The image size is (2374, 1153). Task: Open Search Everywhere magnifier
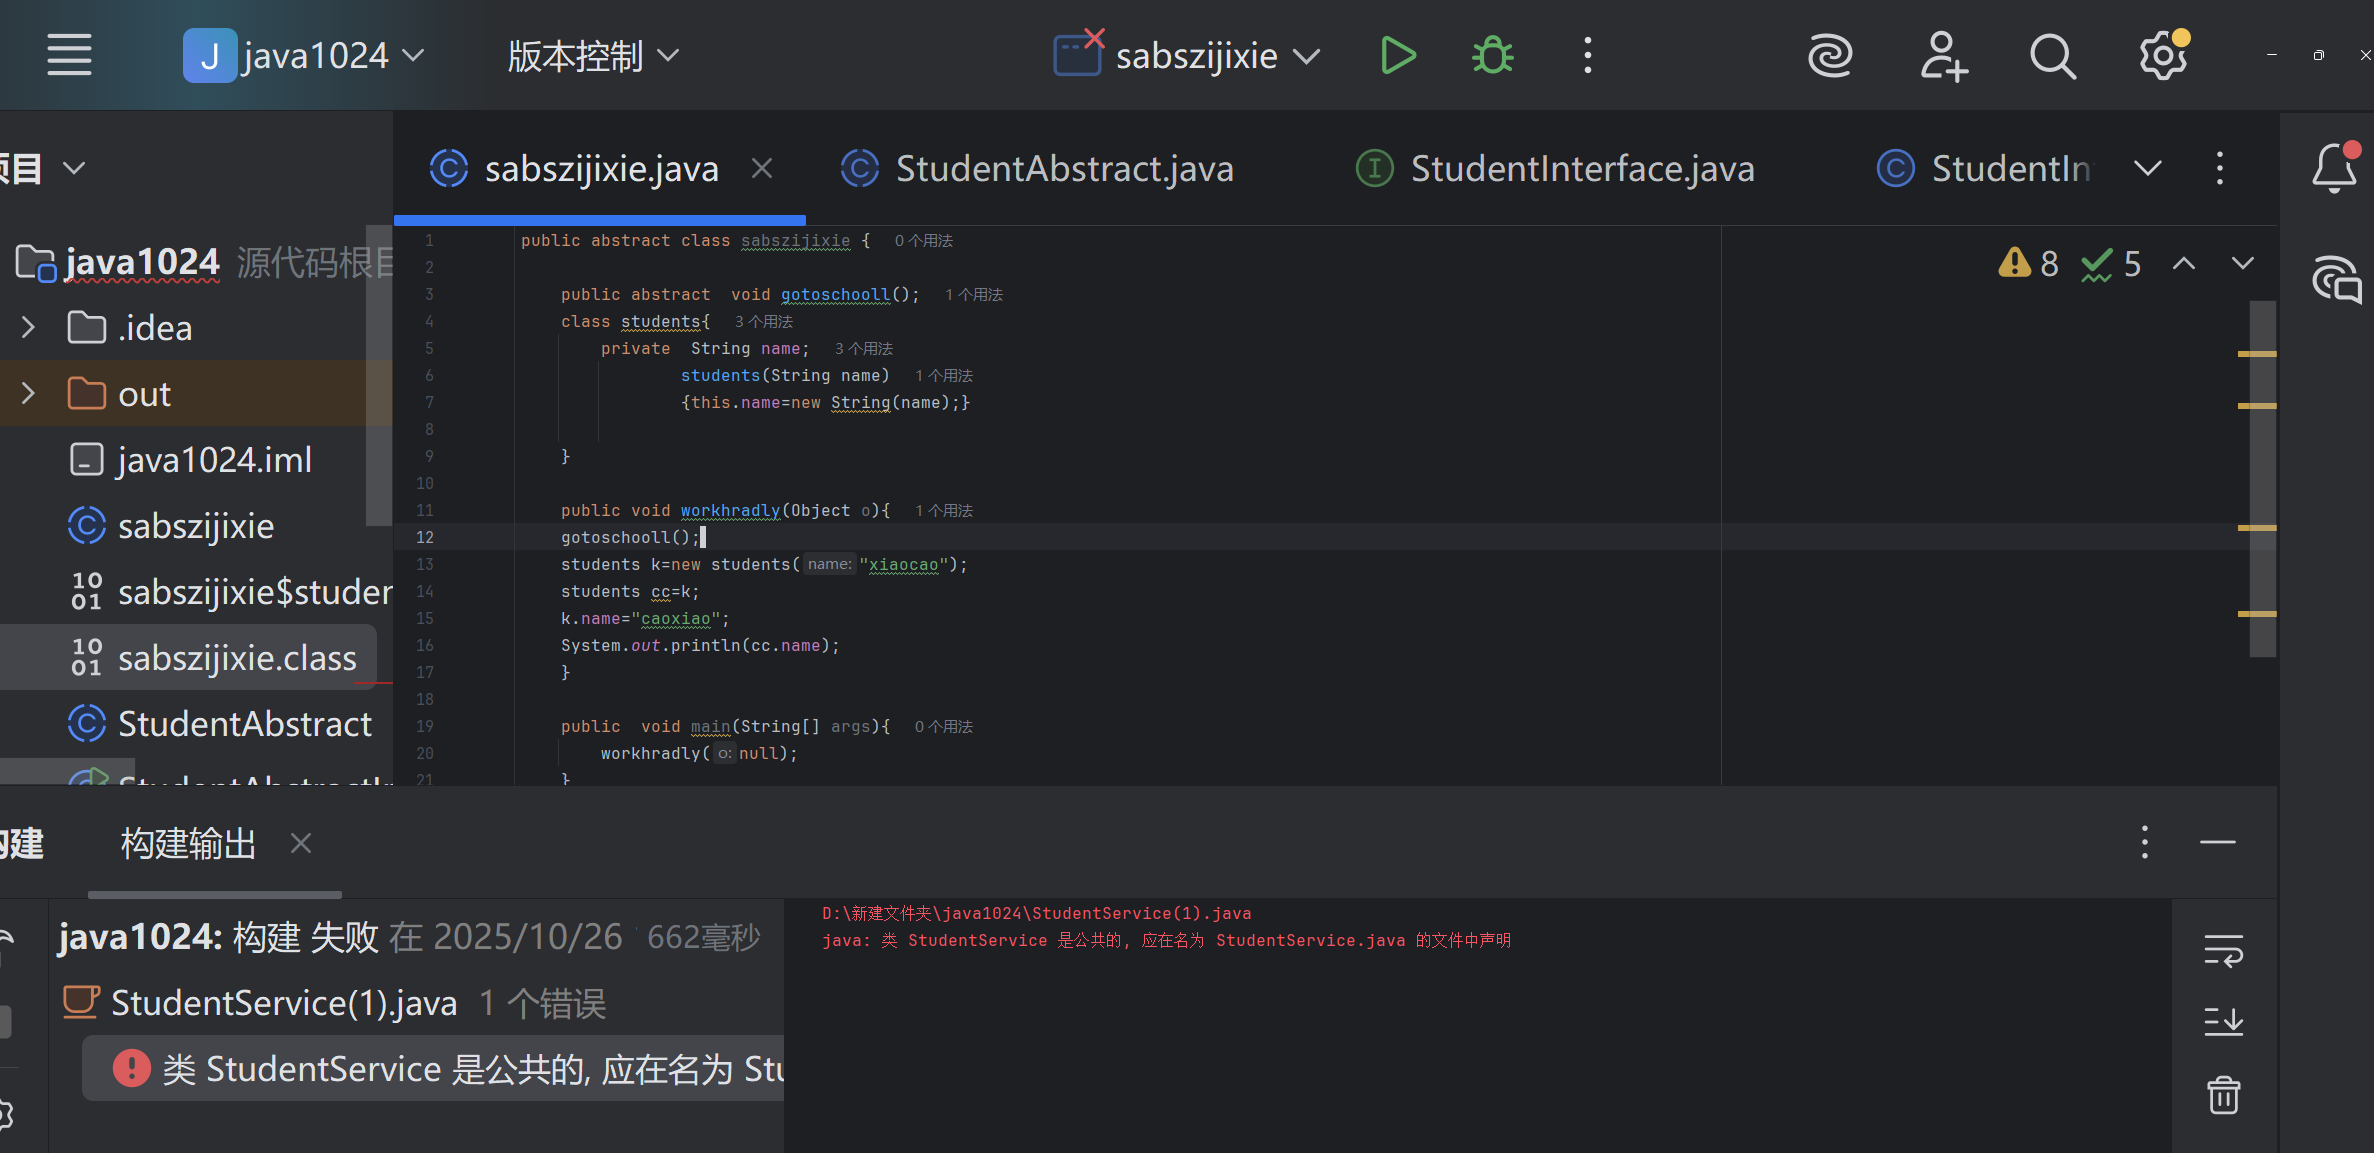pyautogui.click(x=2052, y=56)
